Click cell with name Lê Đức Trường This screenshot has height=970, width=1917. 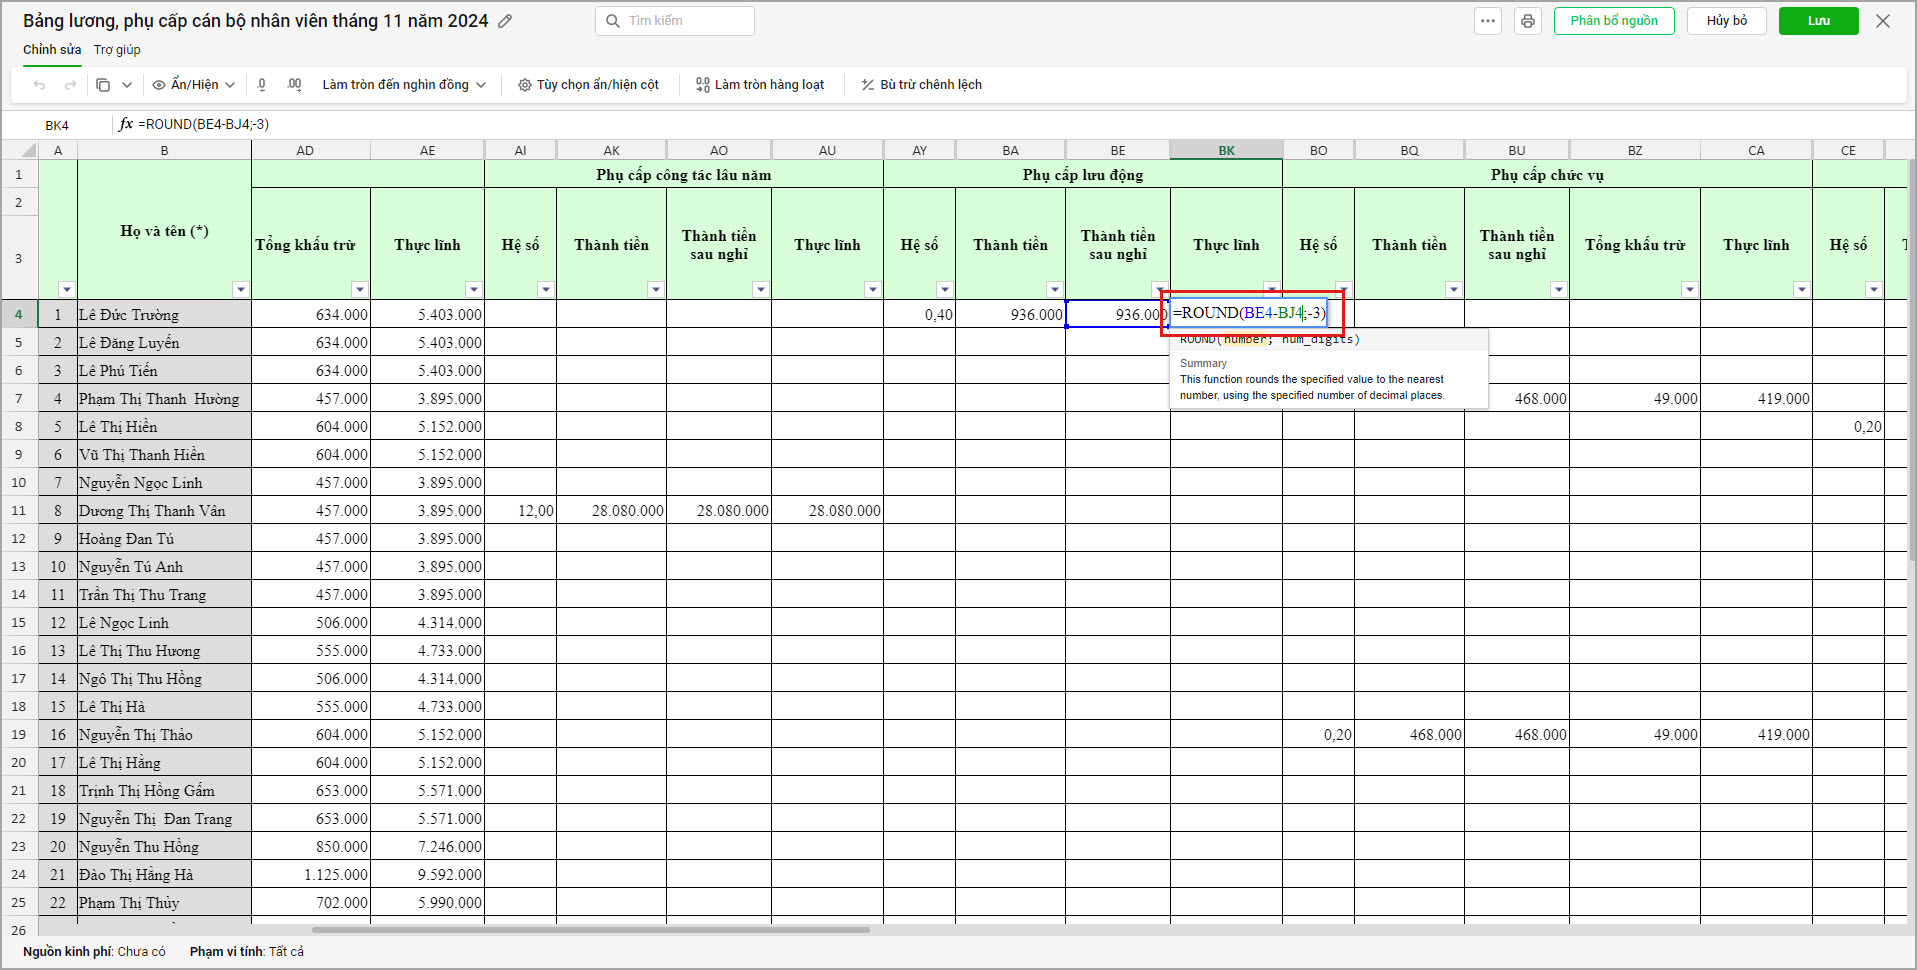click(x=164, y=314)
